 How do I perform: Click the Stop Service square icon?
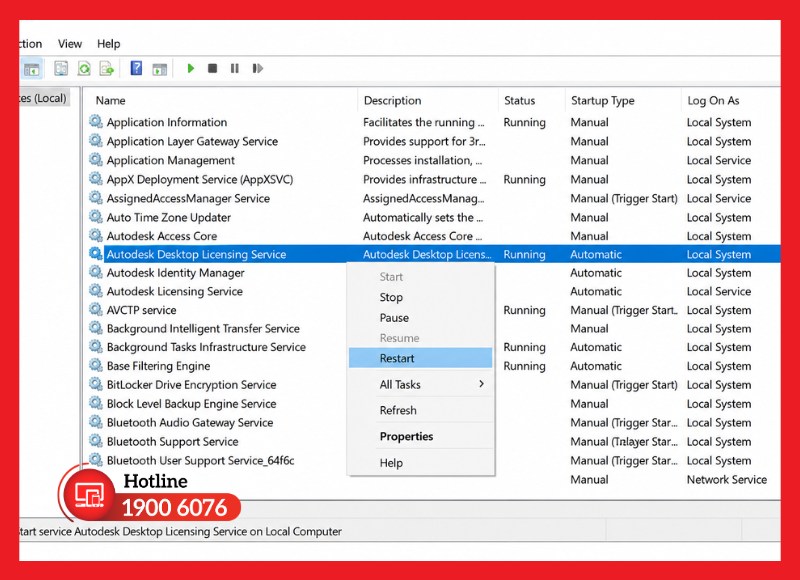click(x=213, y=68)
